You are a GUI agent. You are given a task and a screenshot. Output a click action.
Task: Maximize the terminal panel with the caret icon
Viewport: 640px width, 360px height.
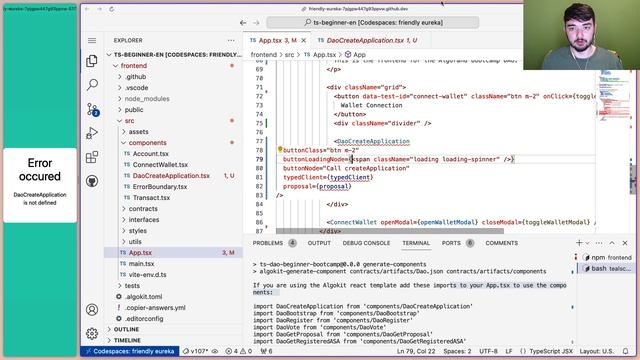pyautogui.click(x=612, y=243)
